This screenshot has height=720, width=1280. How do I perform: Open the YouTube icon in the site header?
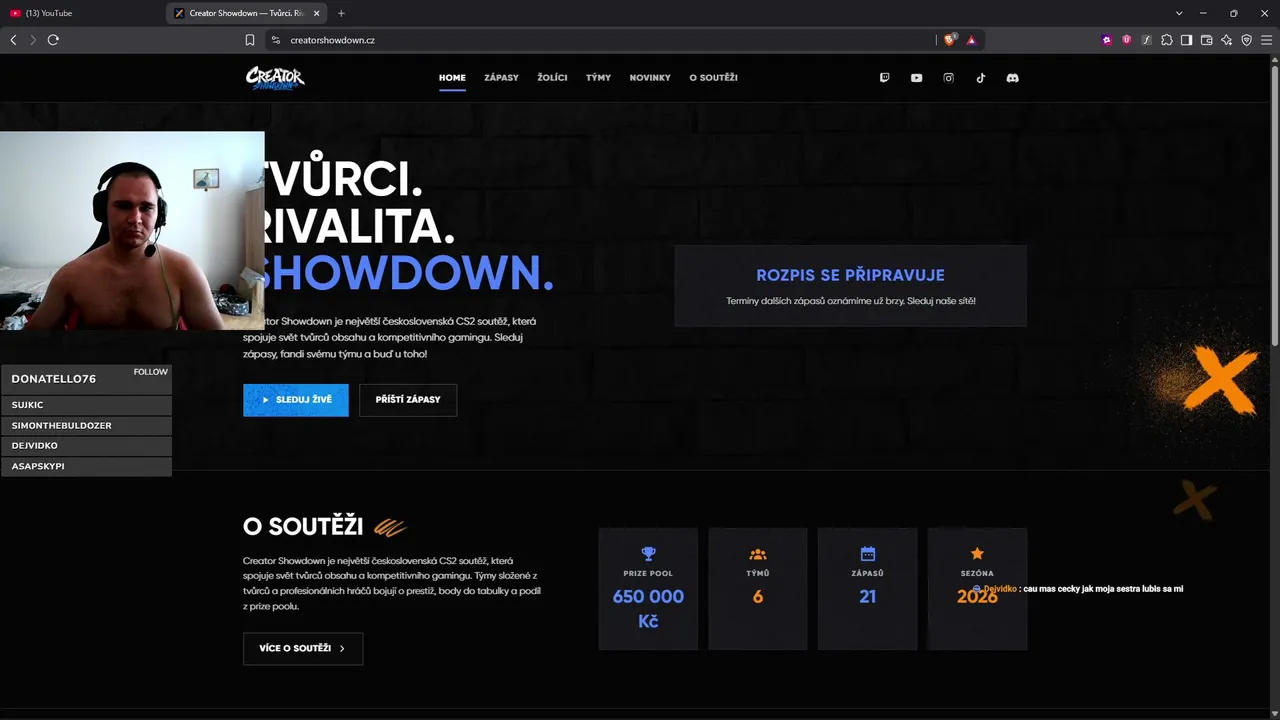(916, 78)
